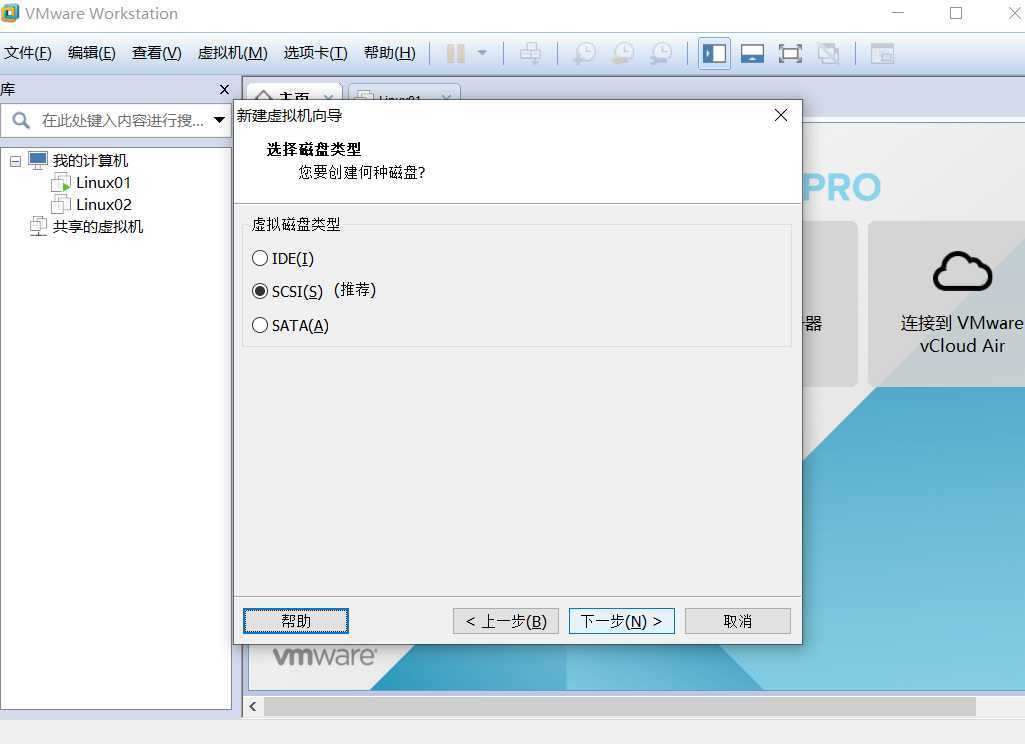This screenshot has width=1025, height=744.
Task: Click the < 上一步(B) back button
Action: point(506,621)
